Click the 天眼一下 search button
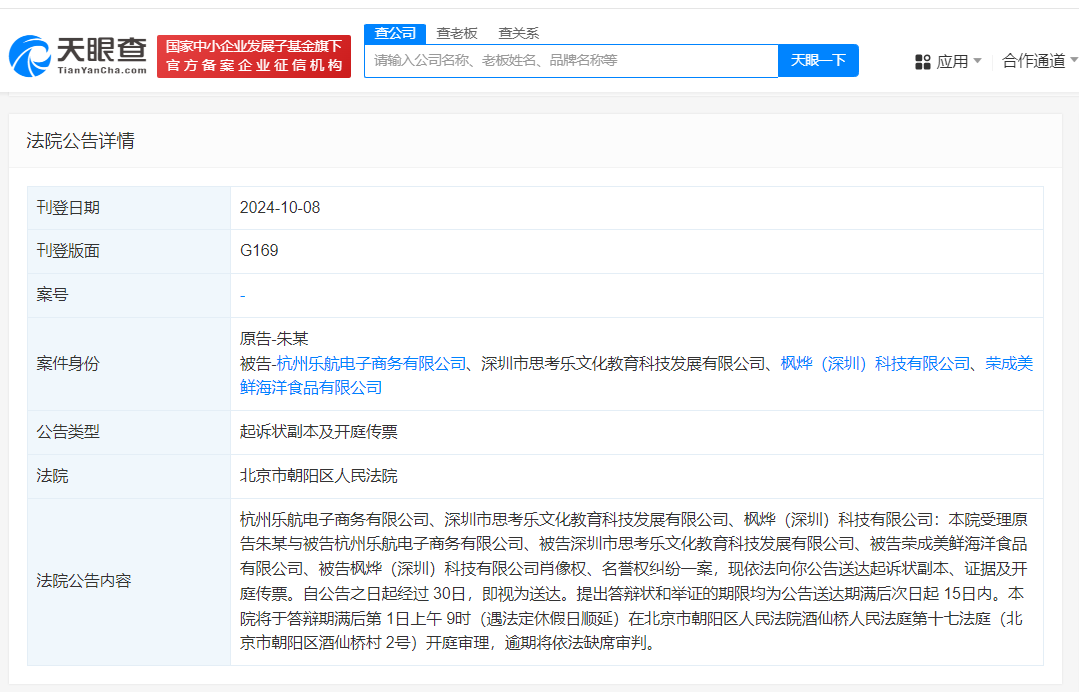The width and height of the screenshot is (1079, 692). tap(818, 61)
